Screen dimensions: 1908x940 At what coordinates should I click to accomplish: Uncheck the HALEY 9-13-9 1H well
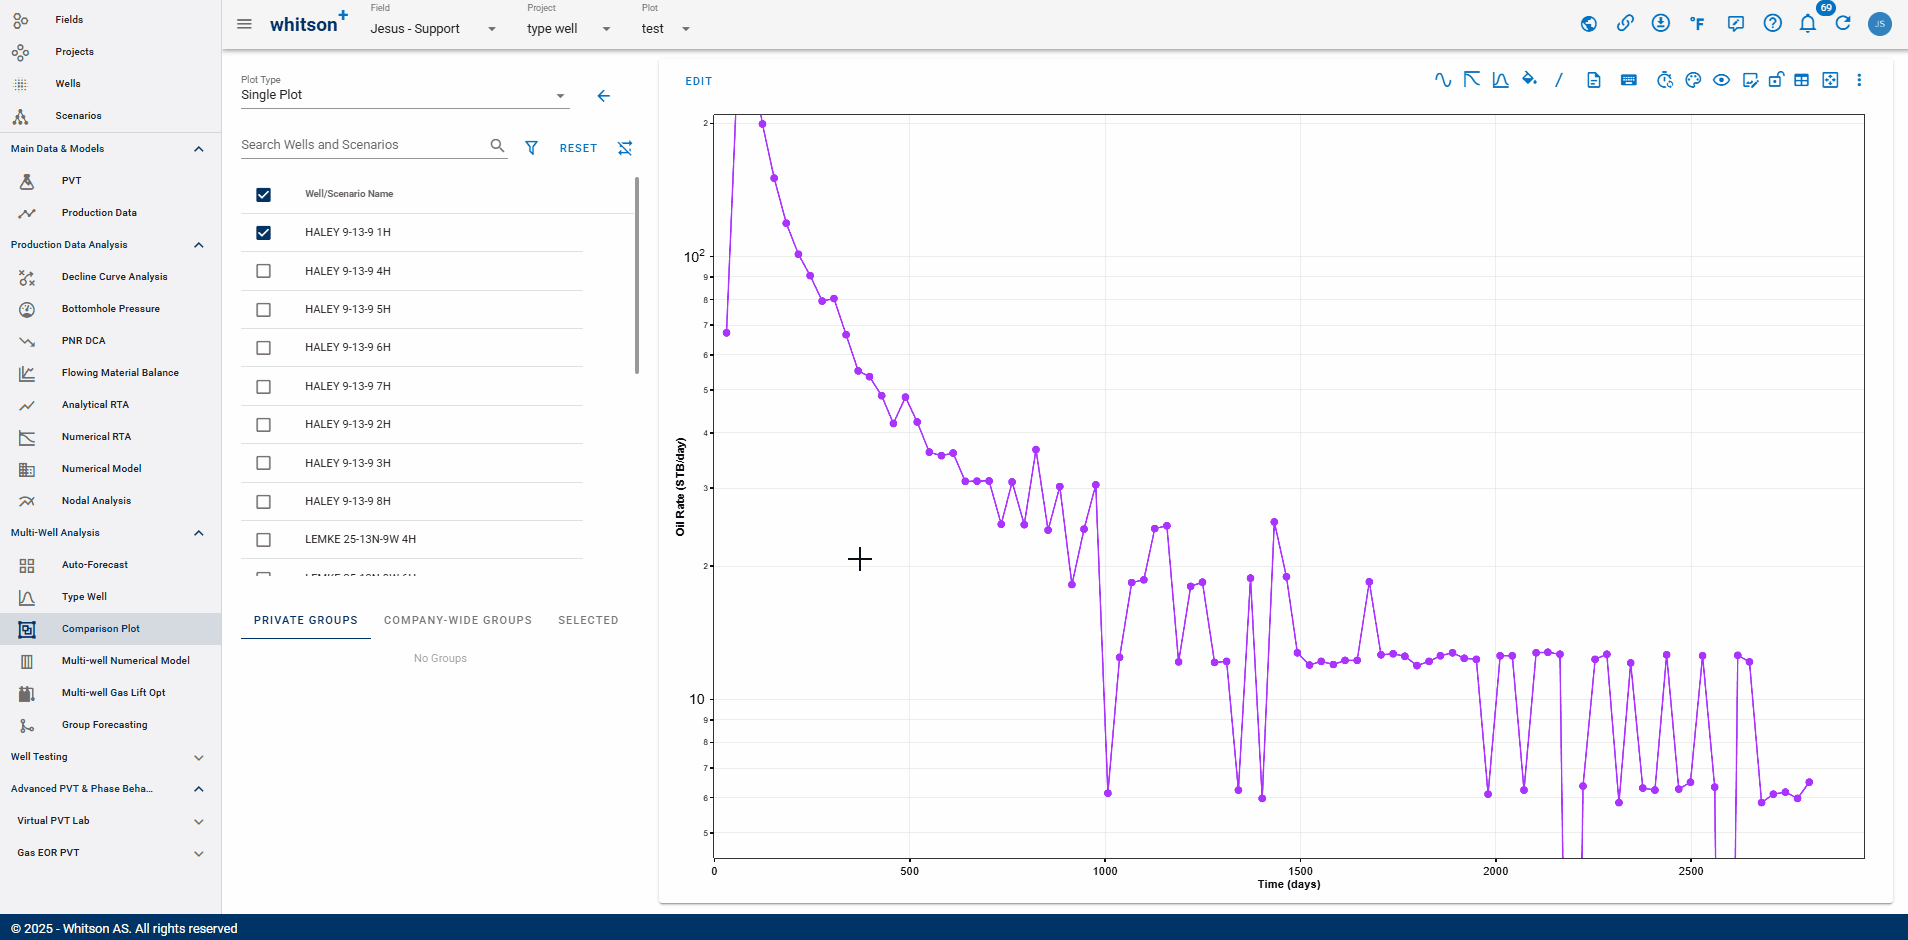tap(263, 232)
